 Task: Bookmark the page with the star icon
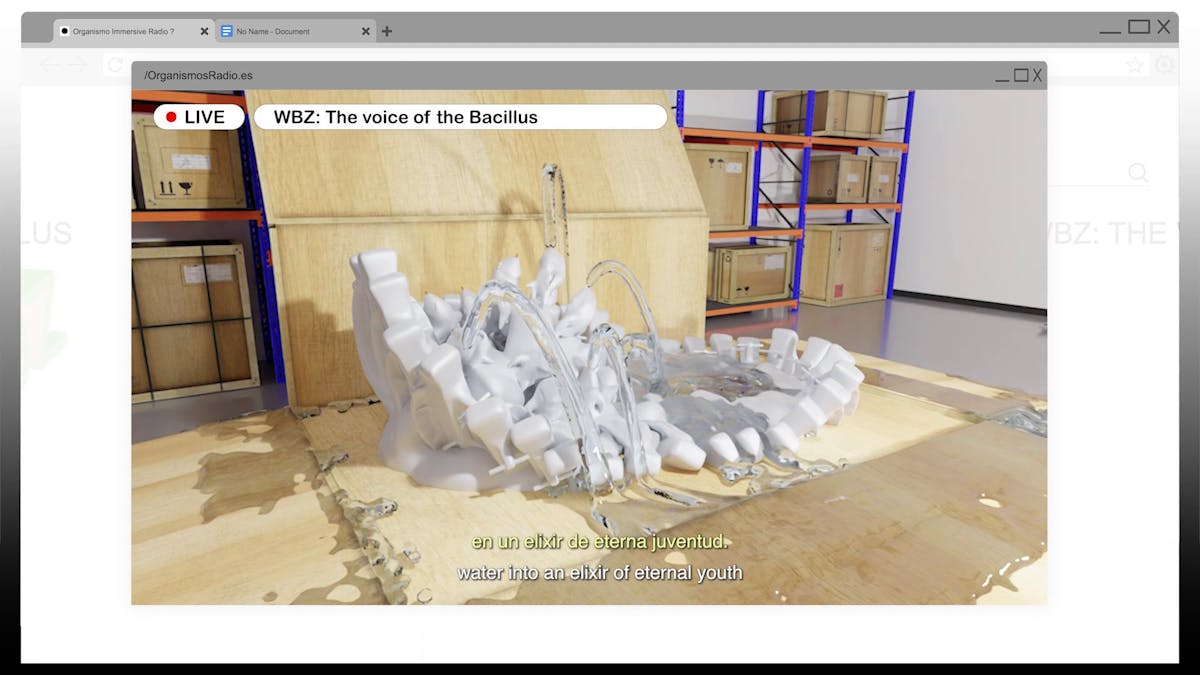point(1134,65)
